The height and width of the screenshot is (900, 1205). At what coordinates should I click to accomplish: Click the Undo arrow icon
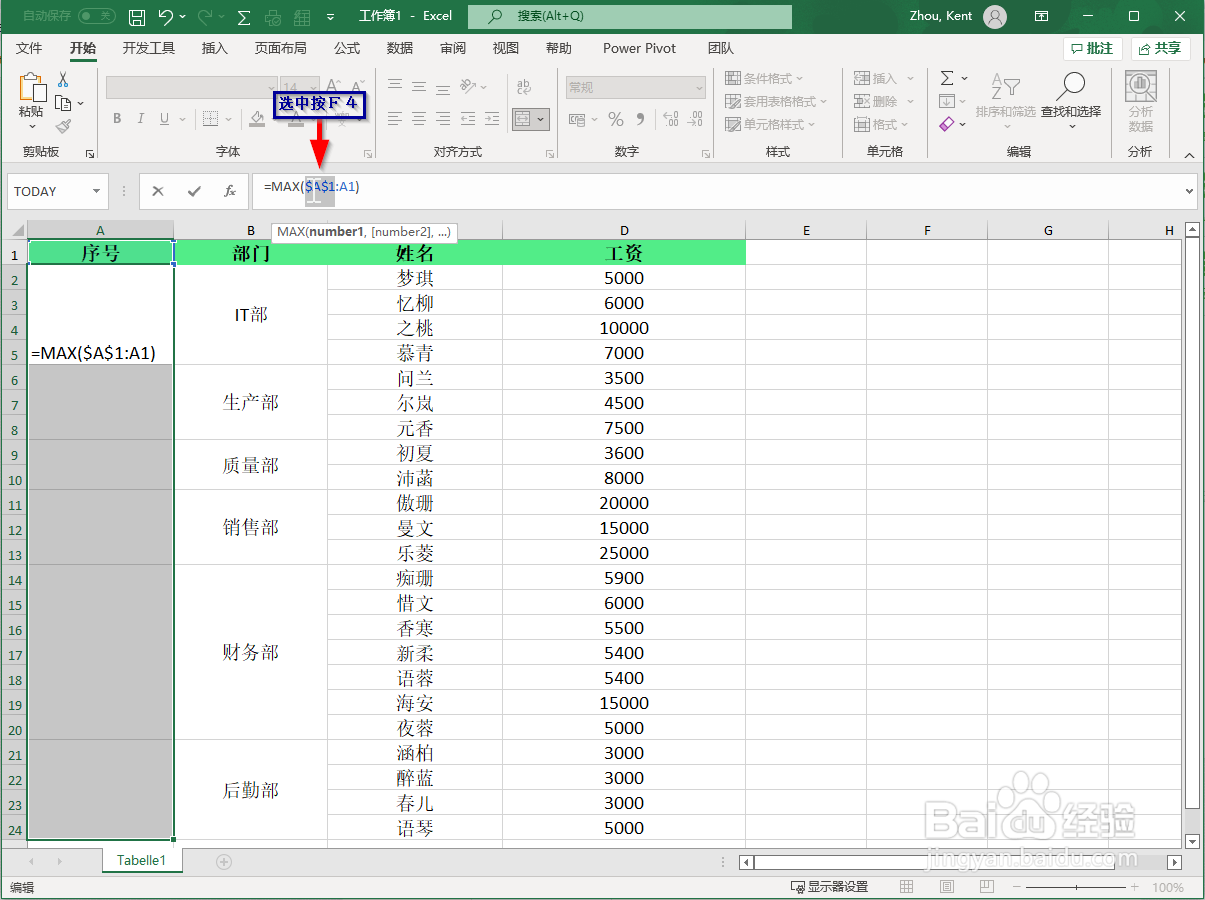[166, 17]
